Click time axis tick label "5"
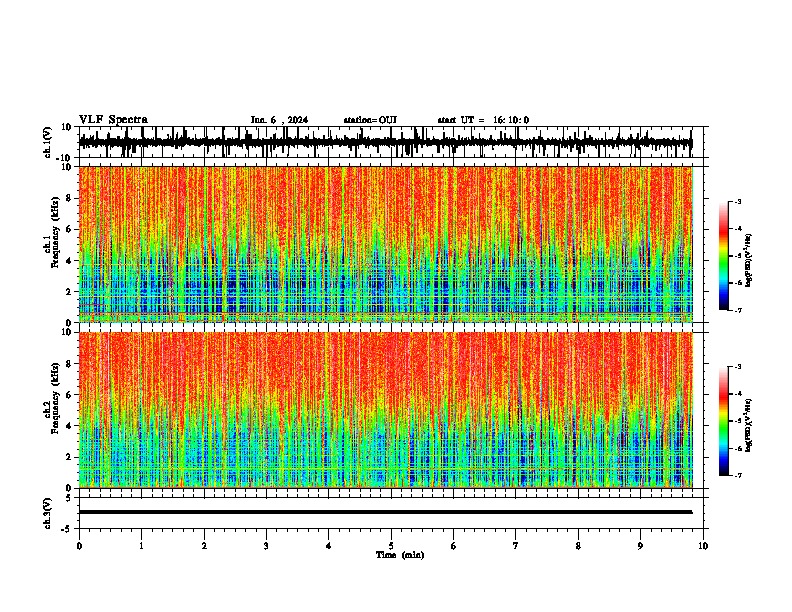This screenshot has height=612, width=792. point(391,546)
